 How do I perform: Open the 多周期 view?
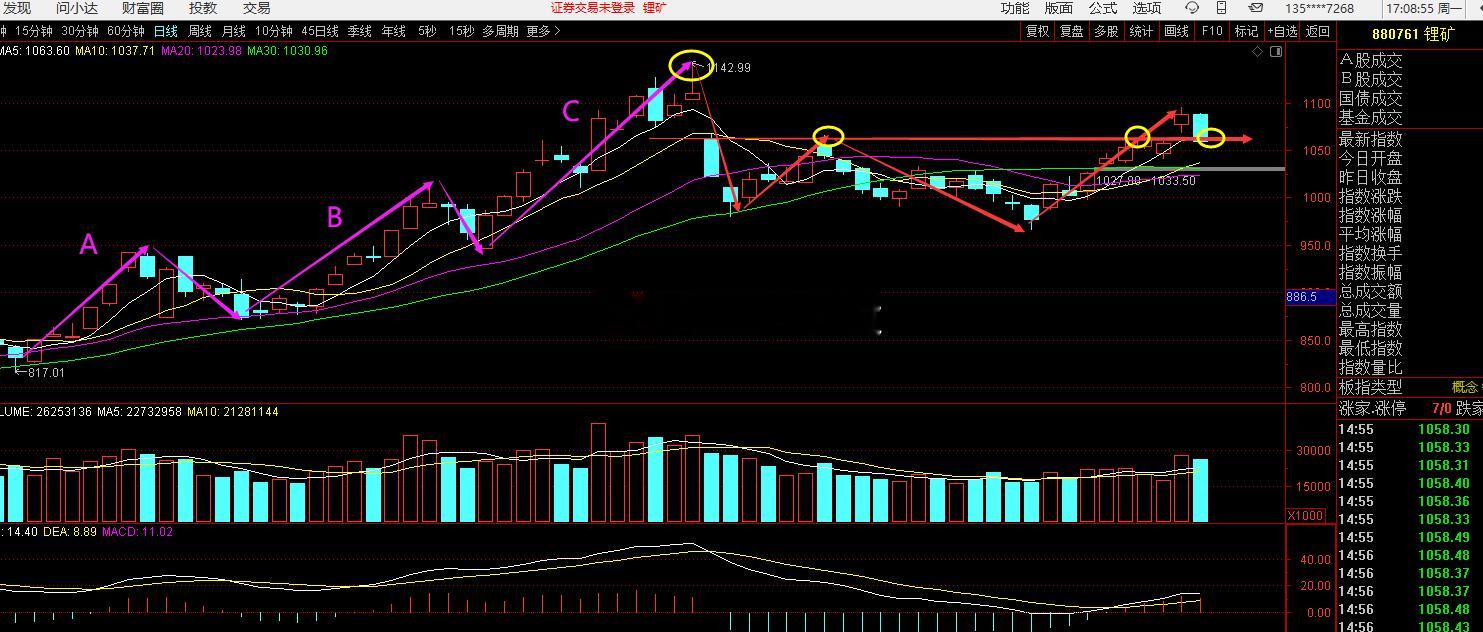[500, 31]
